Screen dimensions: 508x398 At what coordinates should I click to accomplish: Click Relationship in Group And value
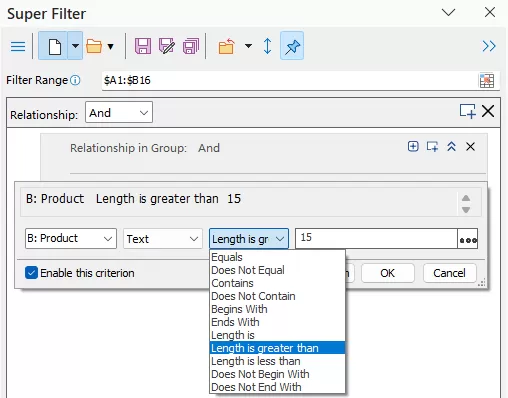click(x=209, y=148)
